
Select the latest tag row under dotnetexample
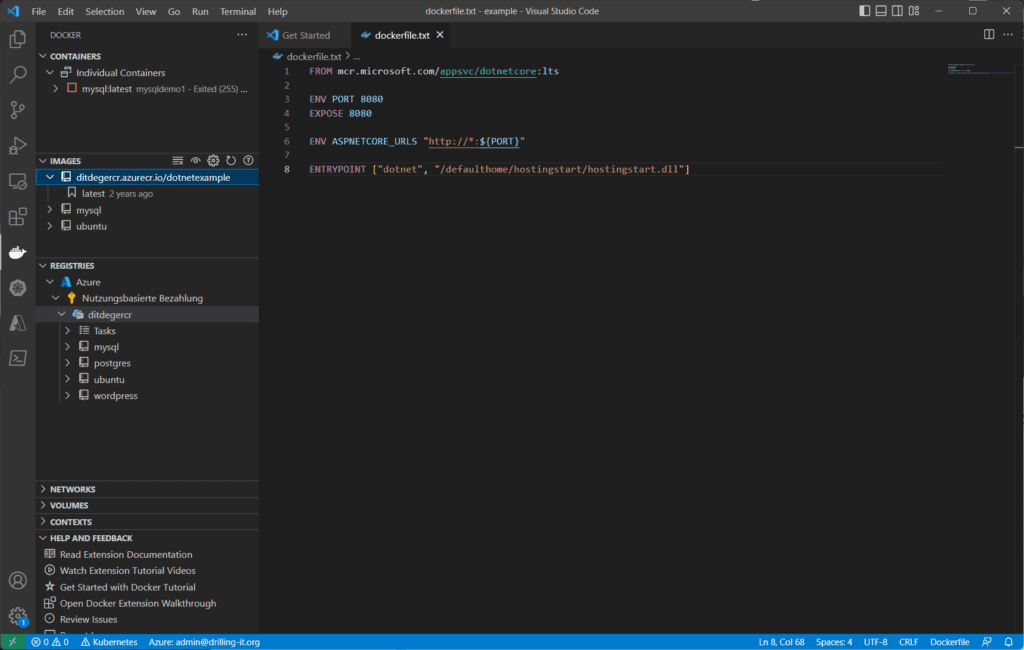[x=147, y=193]
